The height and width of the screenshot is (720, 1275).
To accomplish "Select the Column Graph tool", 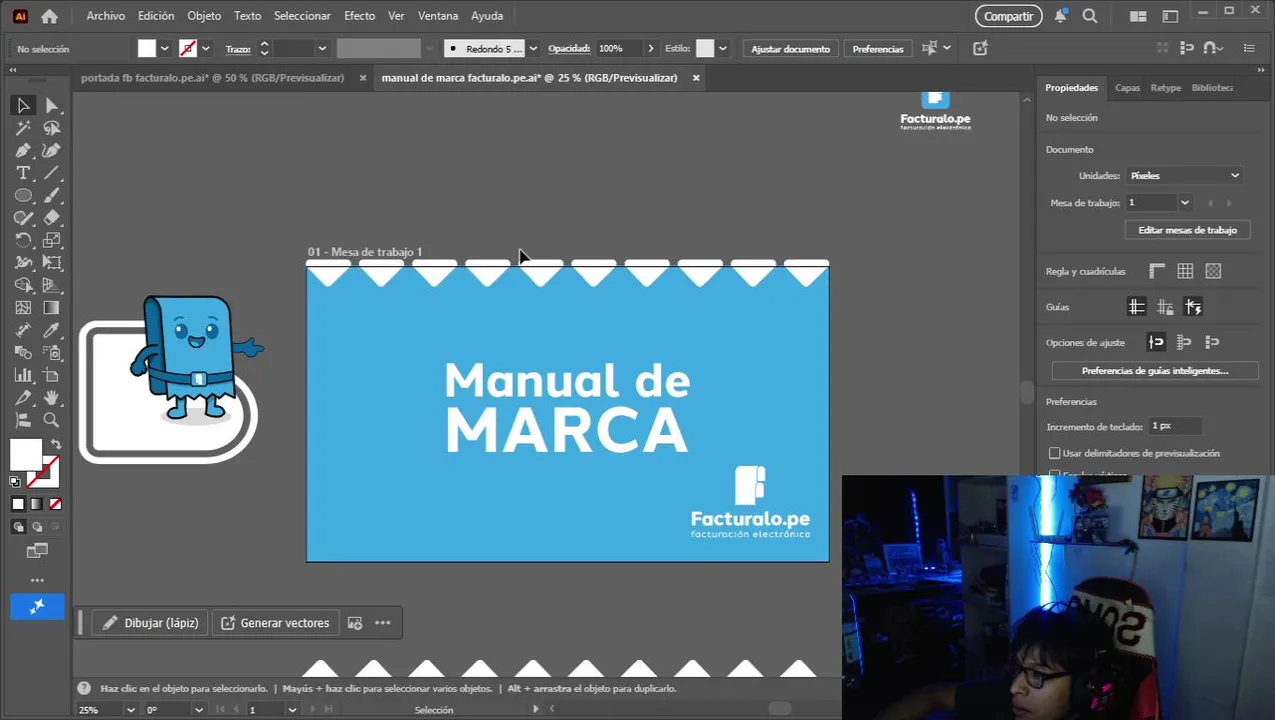I will point(23,375).
